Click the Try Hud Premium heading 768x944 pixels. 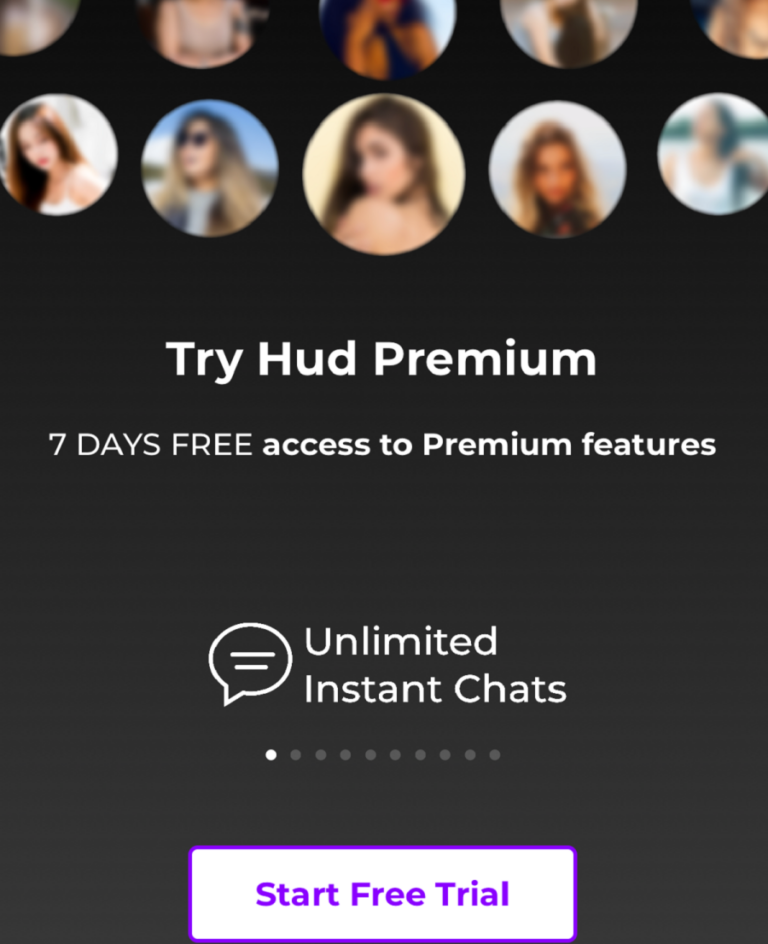click(381, 359)
